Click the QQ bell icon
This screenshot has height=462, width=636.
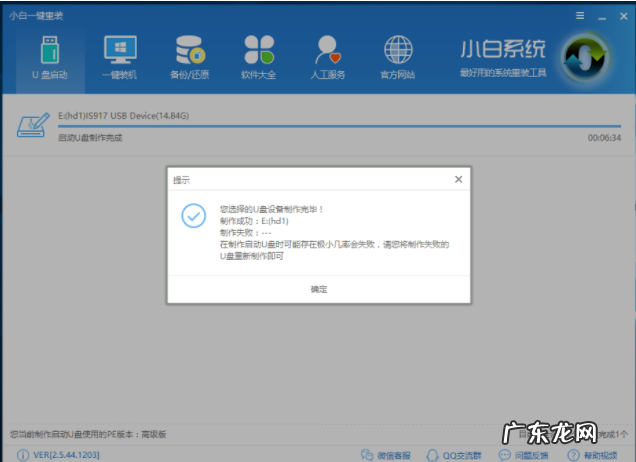pos(432,455)
